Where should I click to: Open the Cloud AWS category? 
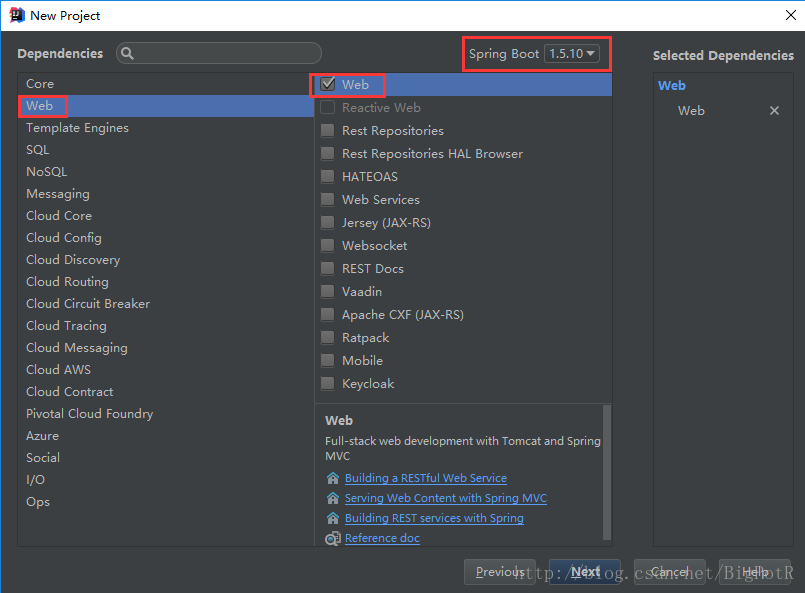(166, 370)
